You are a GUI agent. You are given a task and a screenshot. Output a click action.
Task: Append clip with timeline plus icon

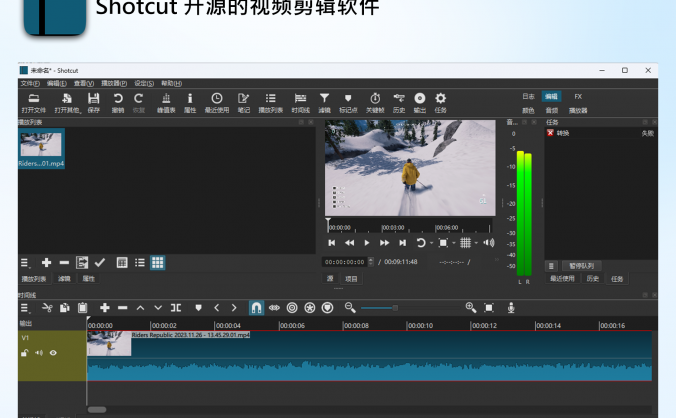[105, 308]
